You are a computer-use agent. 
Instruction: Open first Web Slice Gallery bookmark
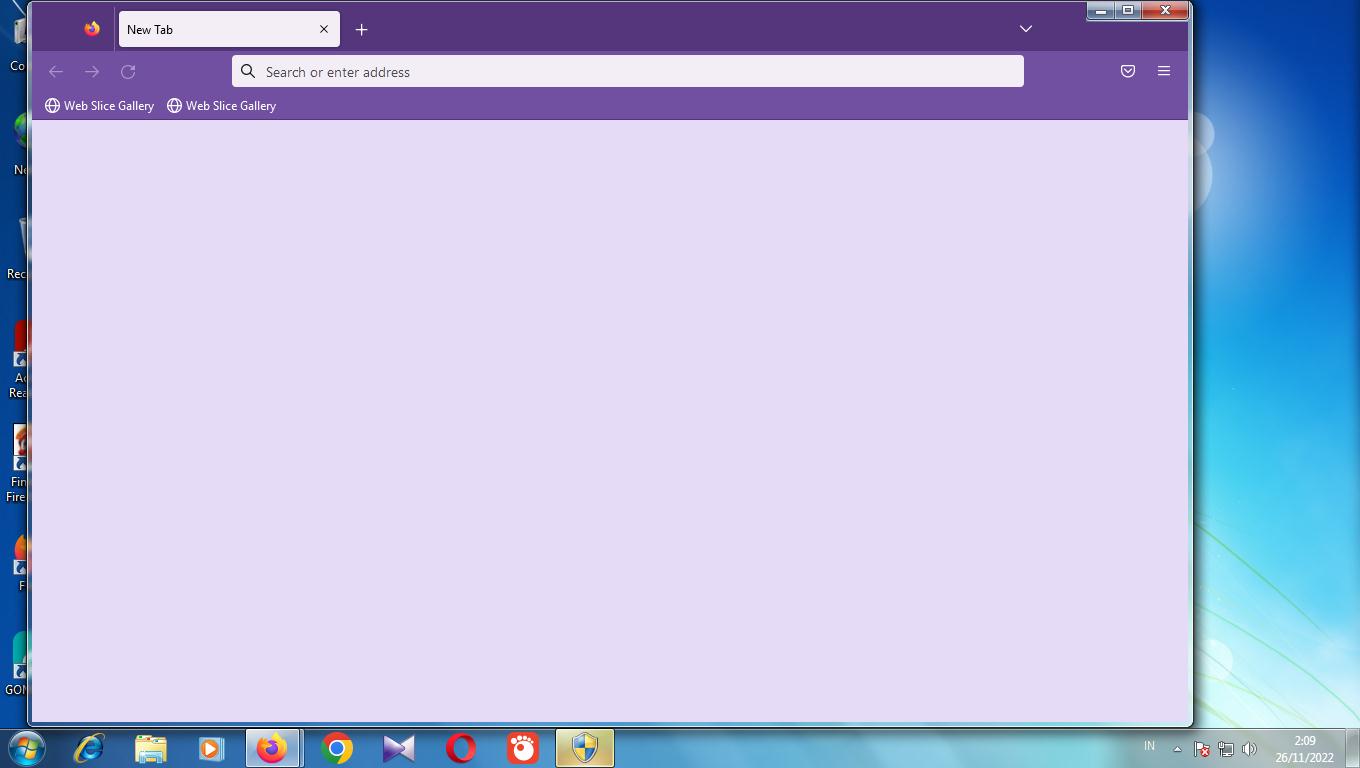(x=99, y=106)
